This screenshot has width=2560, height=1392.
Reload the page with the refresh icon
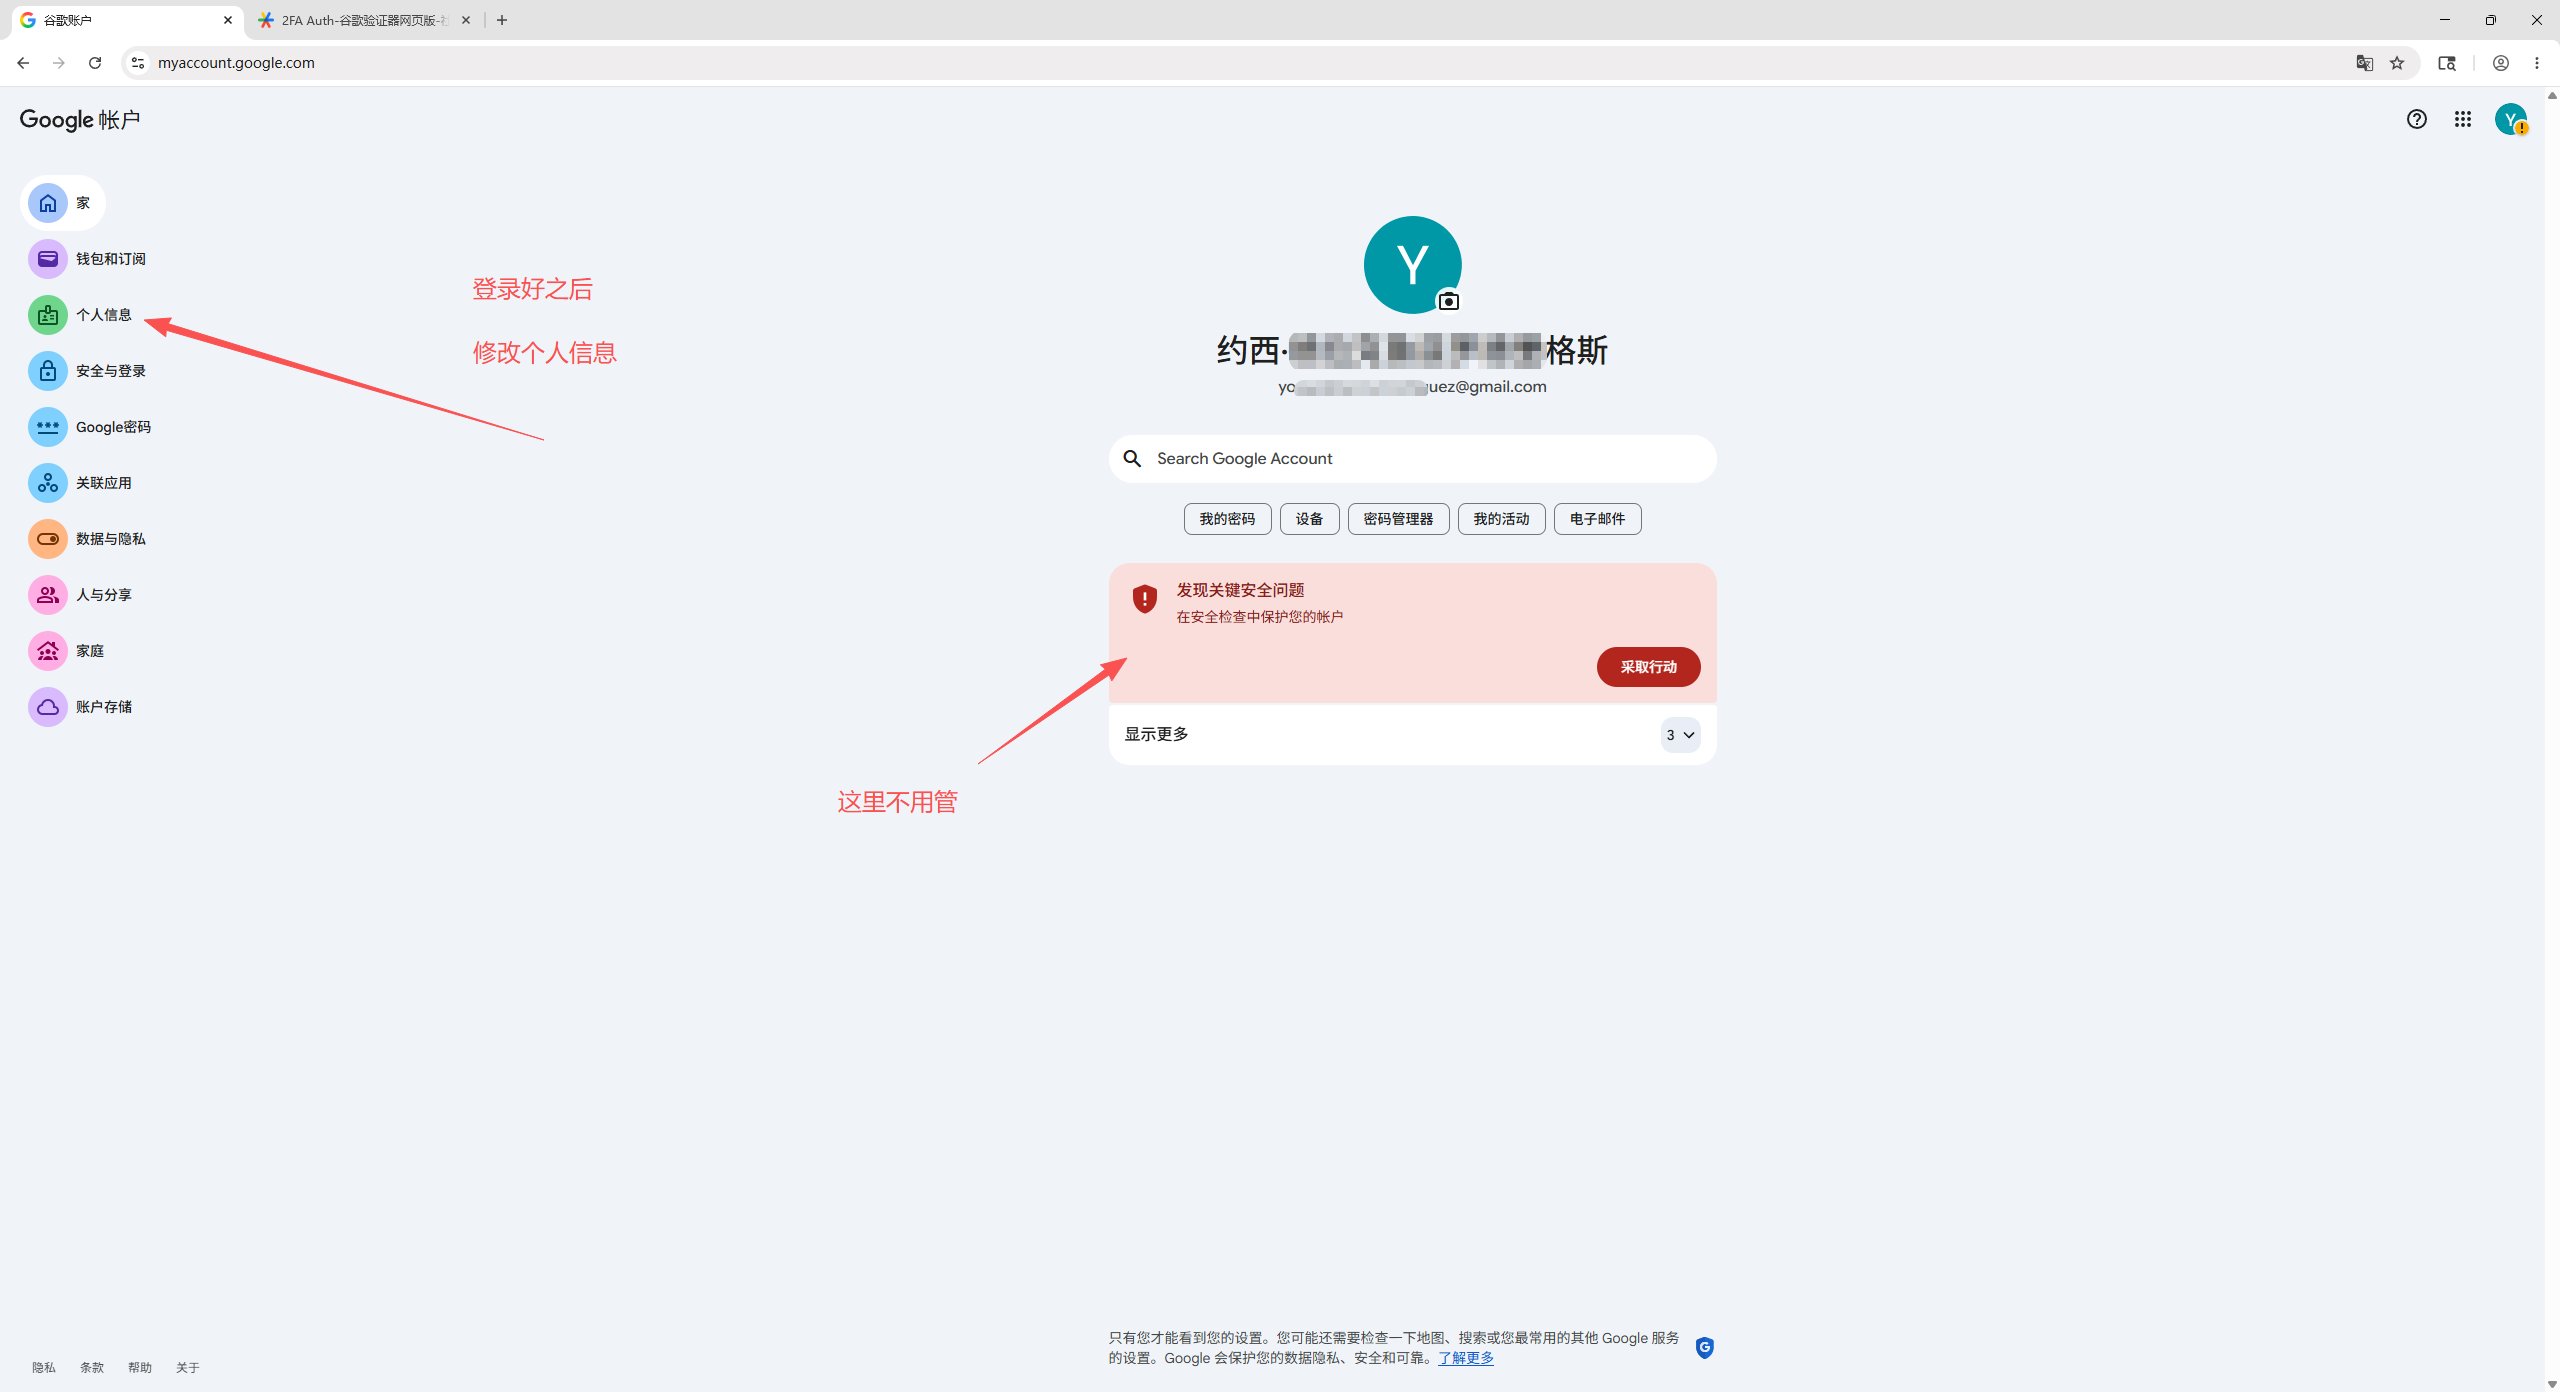(95, 63)
